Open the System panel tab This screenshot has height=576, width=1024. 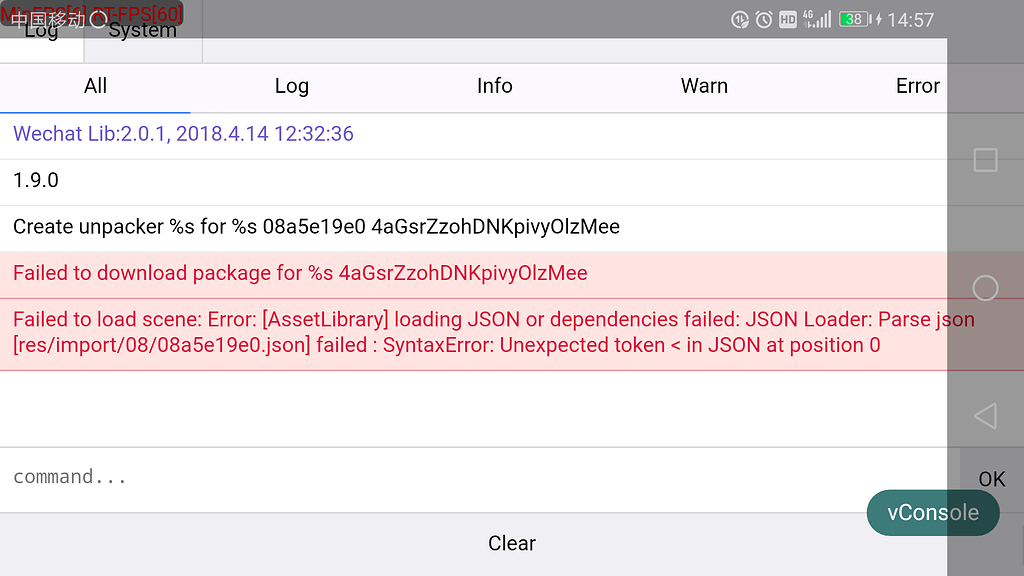coord(143,31)
